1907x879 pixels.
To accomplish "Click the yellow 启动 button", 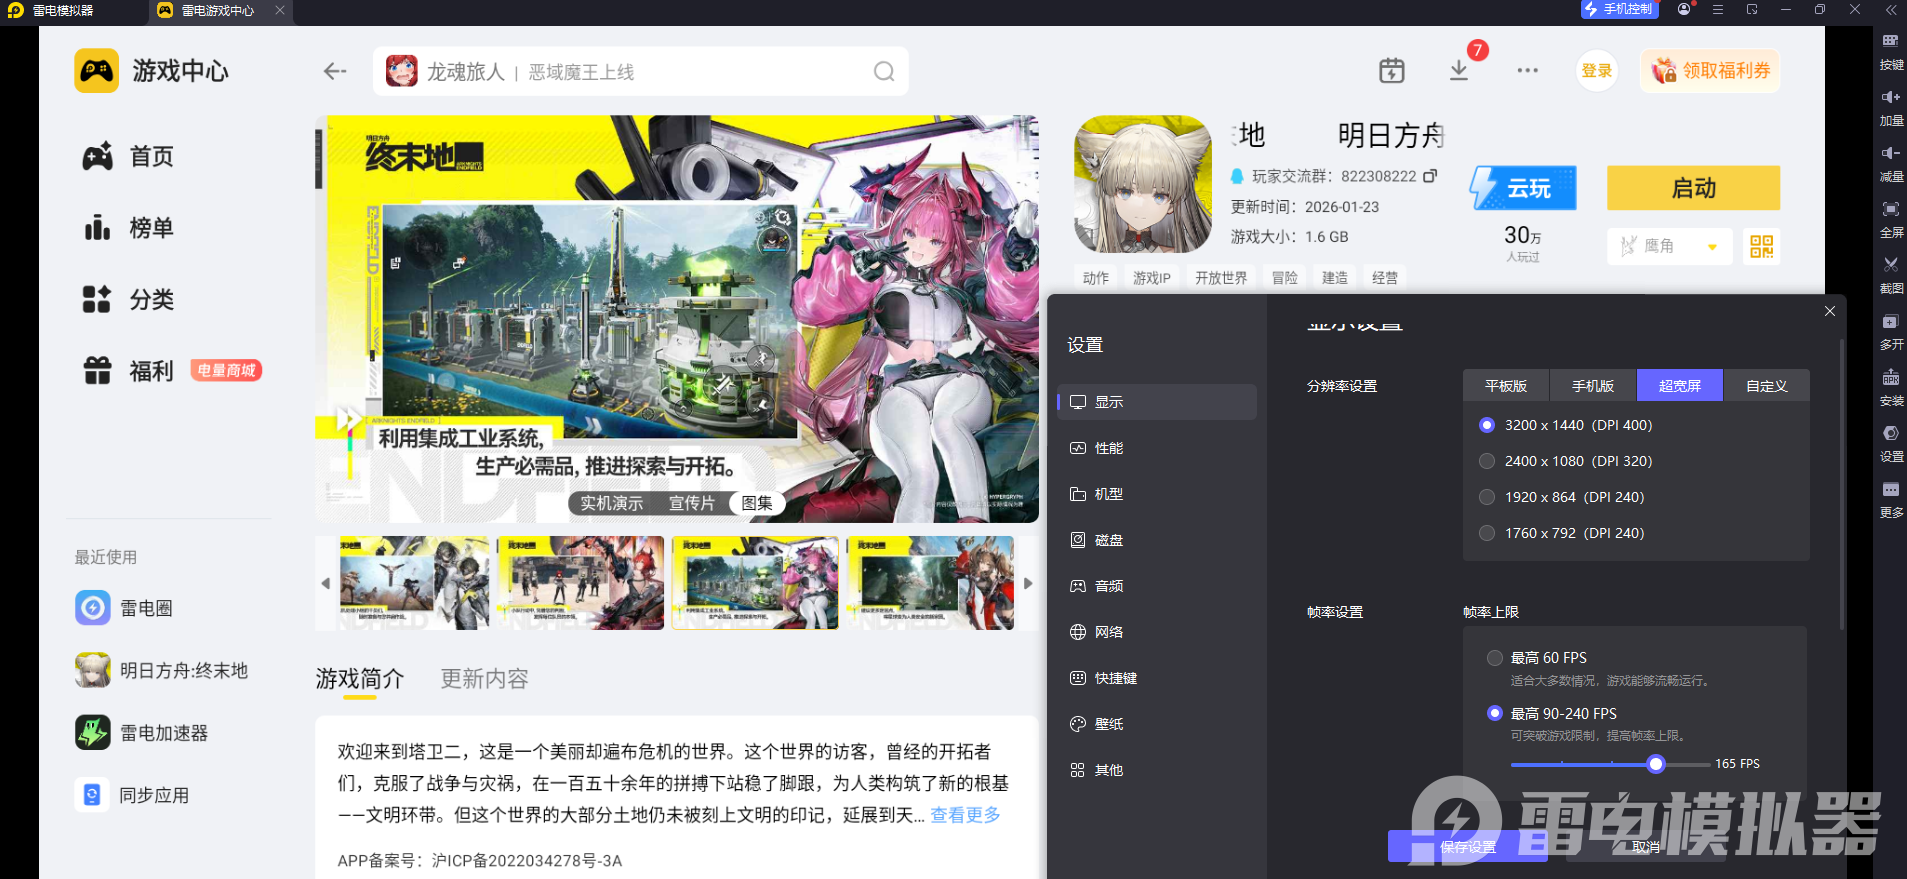I will (x=1693, y=188).
